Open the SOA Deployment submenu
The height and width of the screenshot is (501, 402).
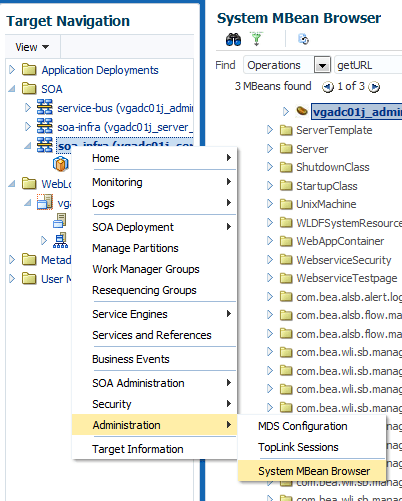click(154, 227)
